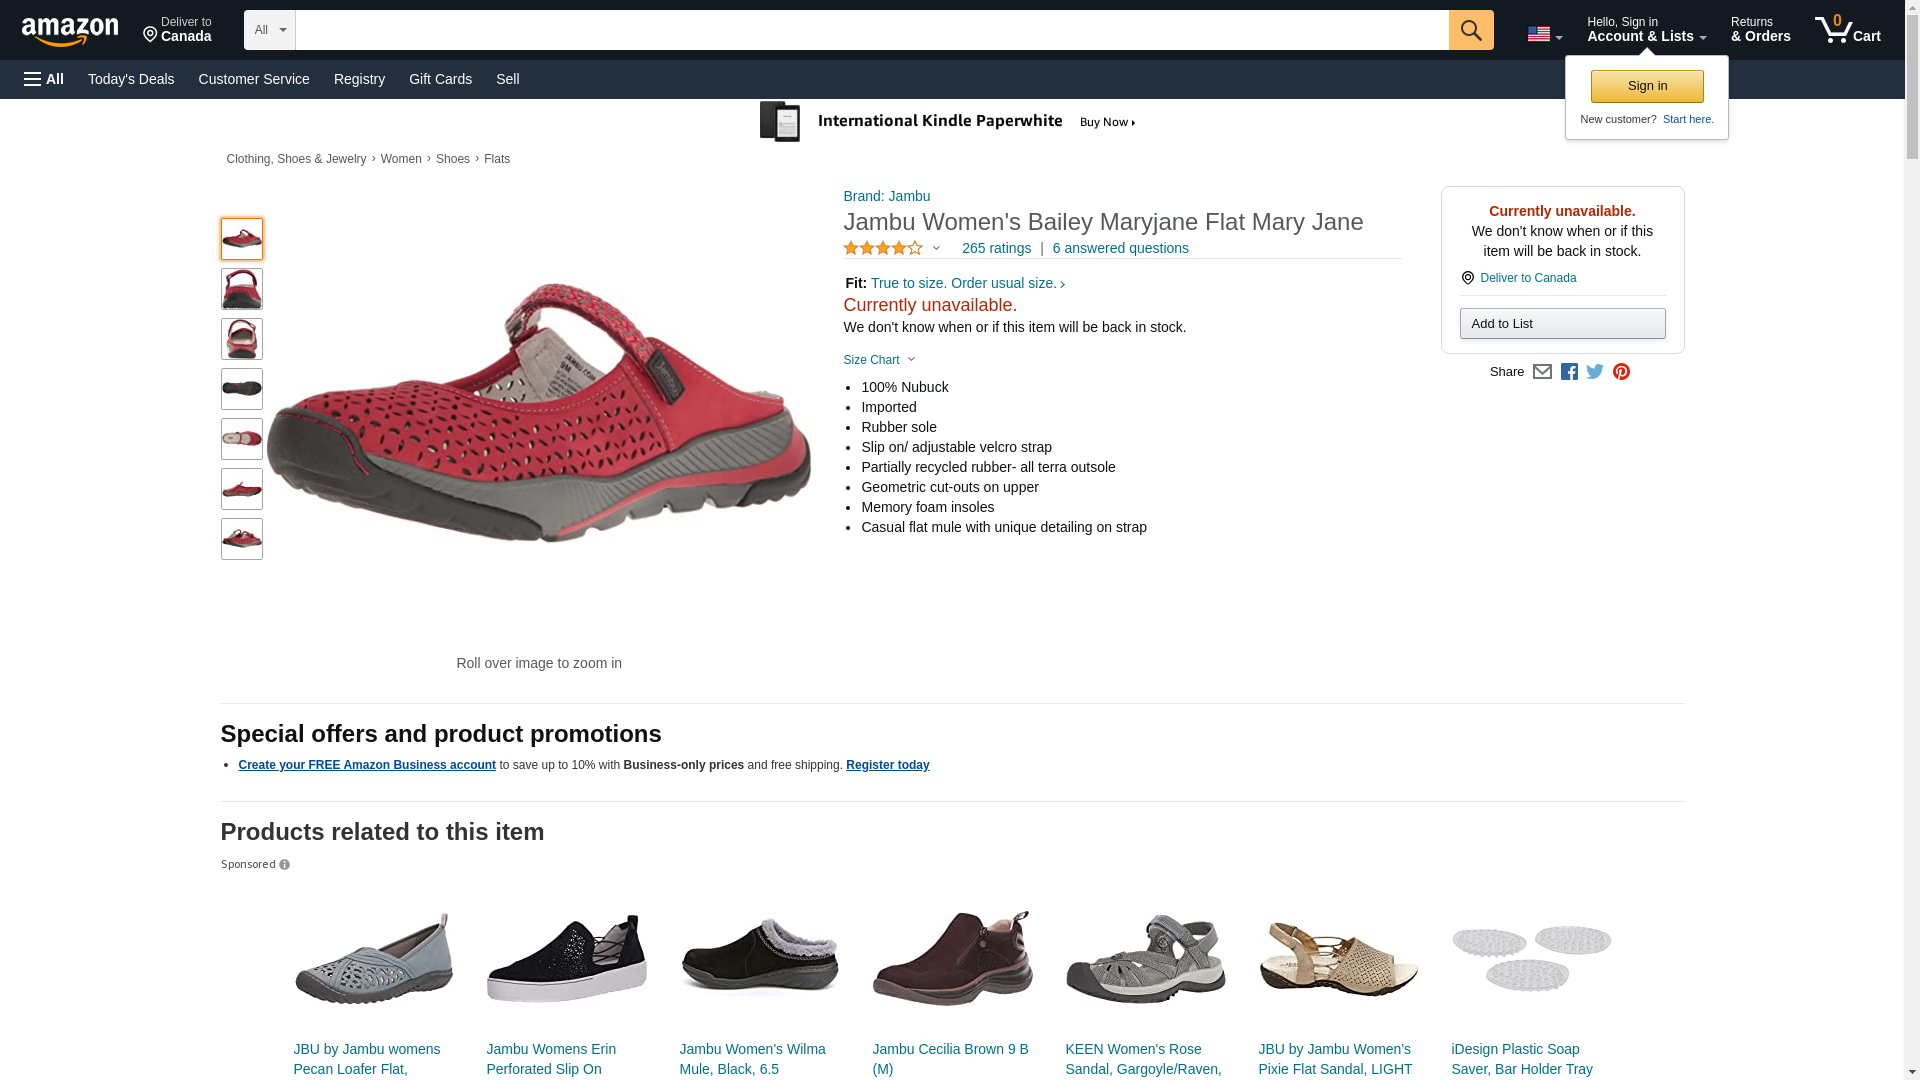Open the shopping cart

1847,30
